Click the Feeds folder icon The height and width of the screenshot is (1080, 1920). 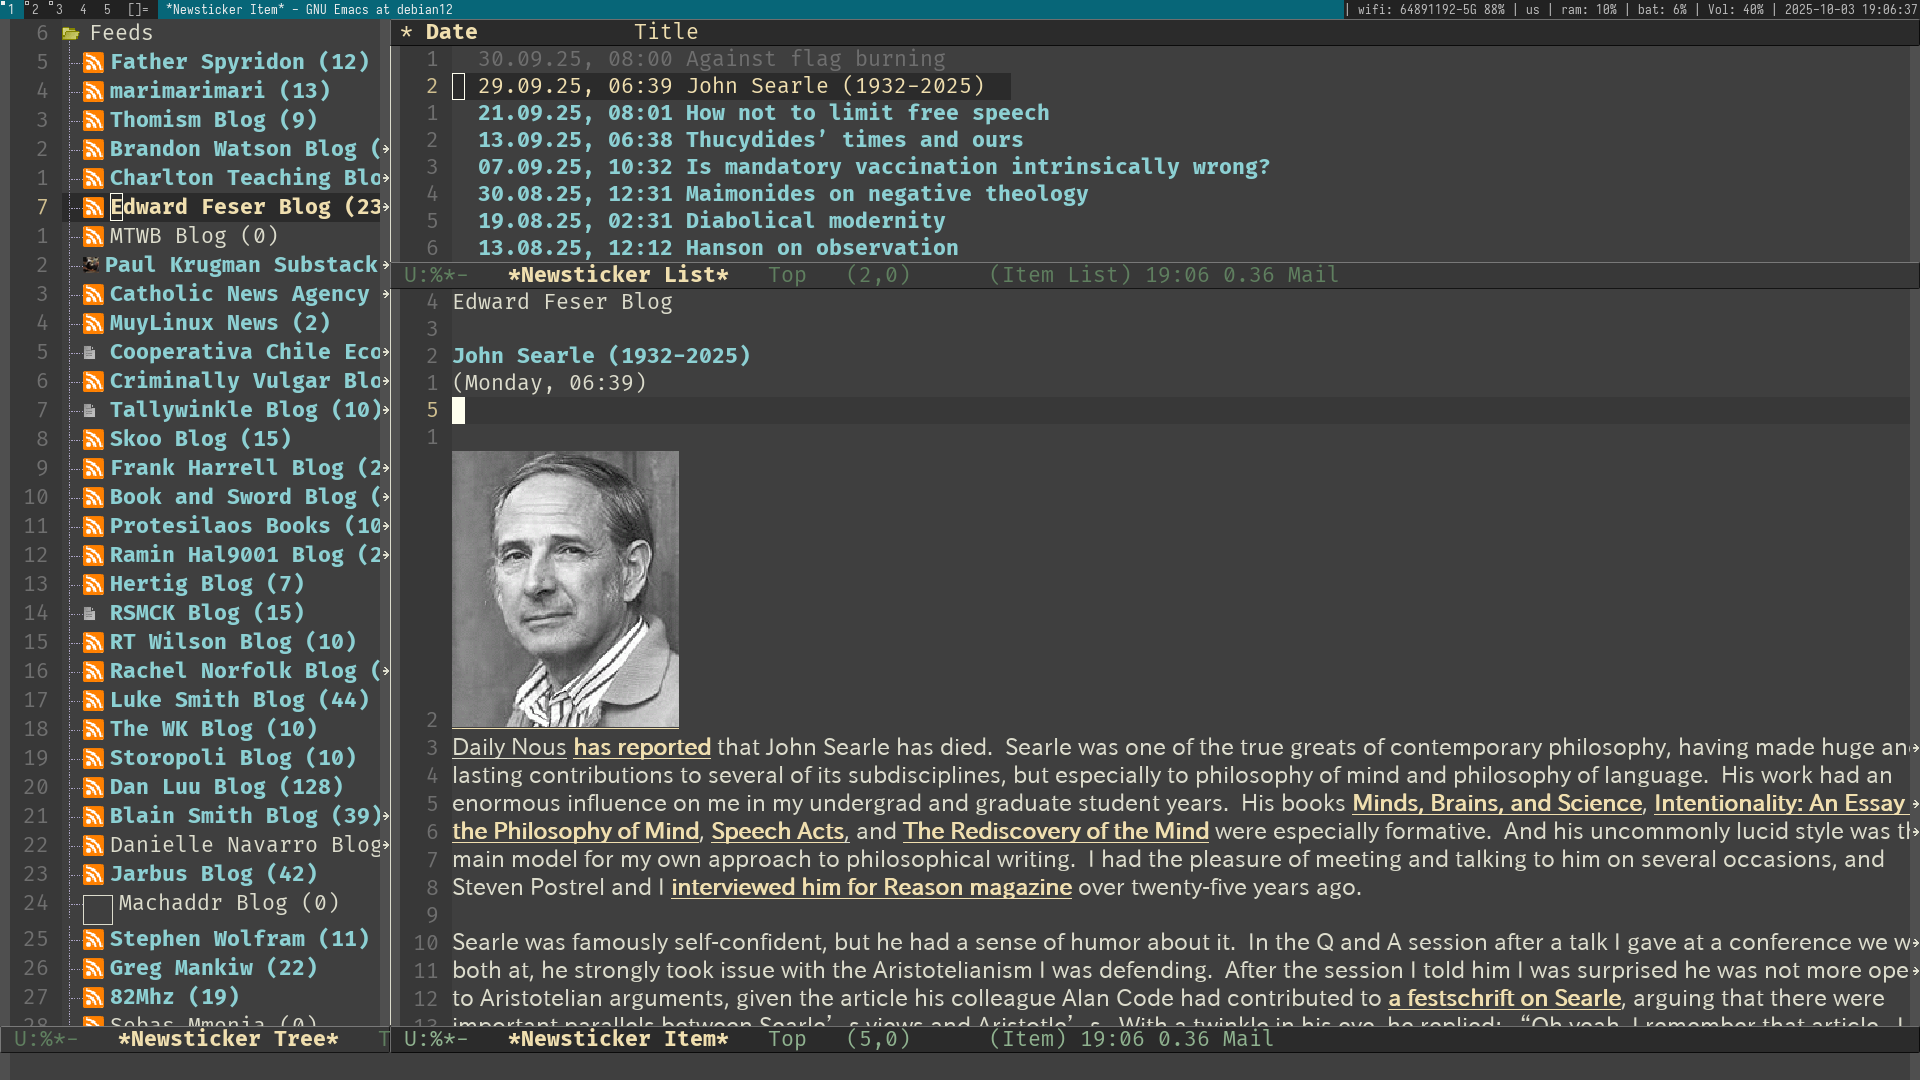click(70, 33)
